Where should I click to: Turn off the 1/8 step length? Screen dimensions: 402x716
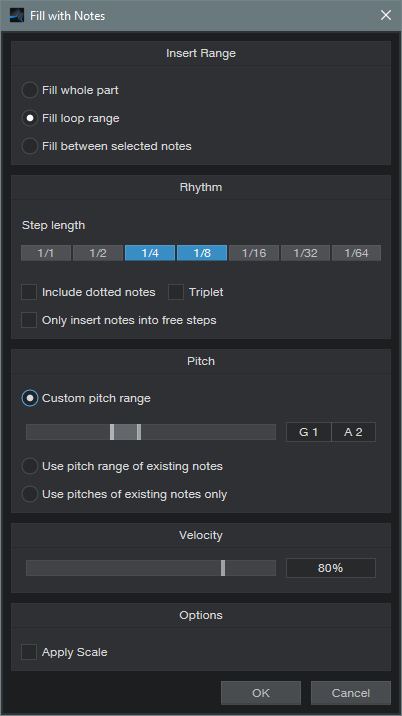(202, 253)
